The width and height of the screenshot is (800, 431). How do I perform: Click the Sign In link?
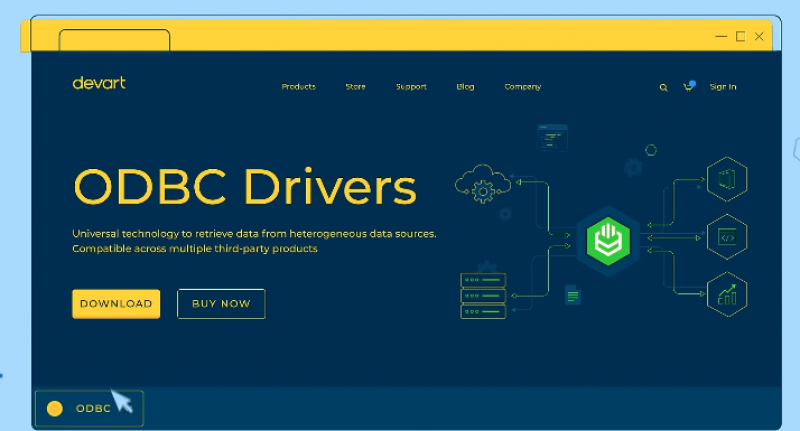(723, 87)
